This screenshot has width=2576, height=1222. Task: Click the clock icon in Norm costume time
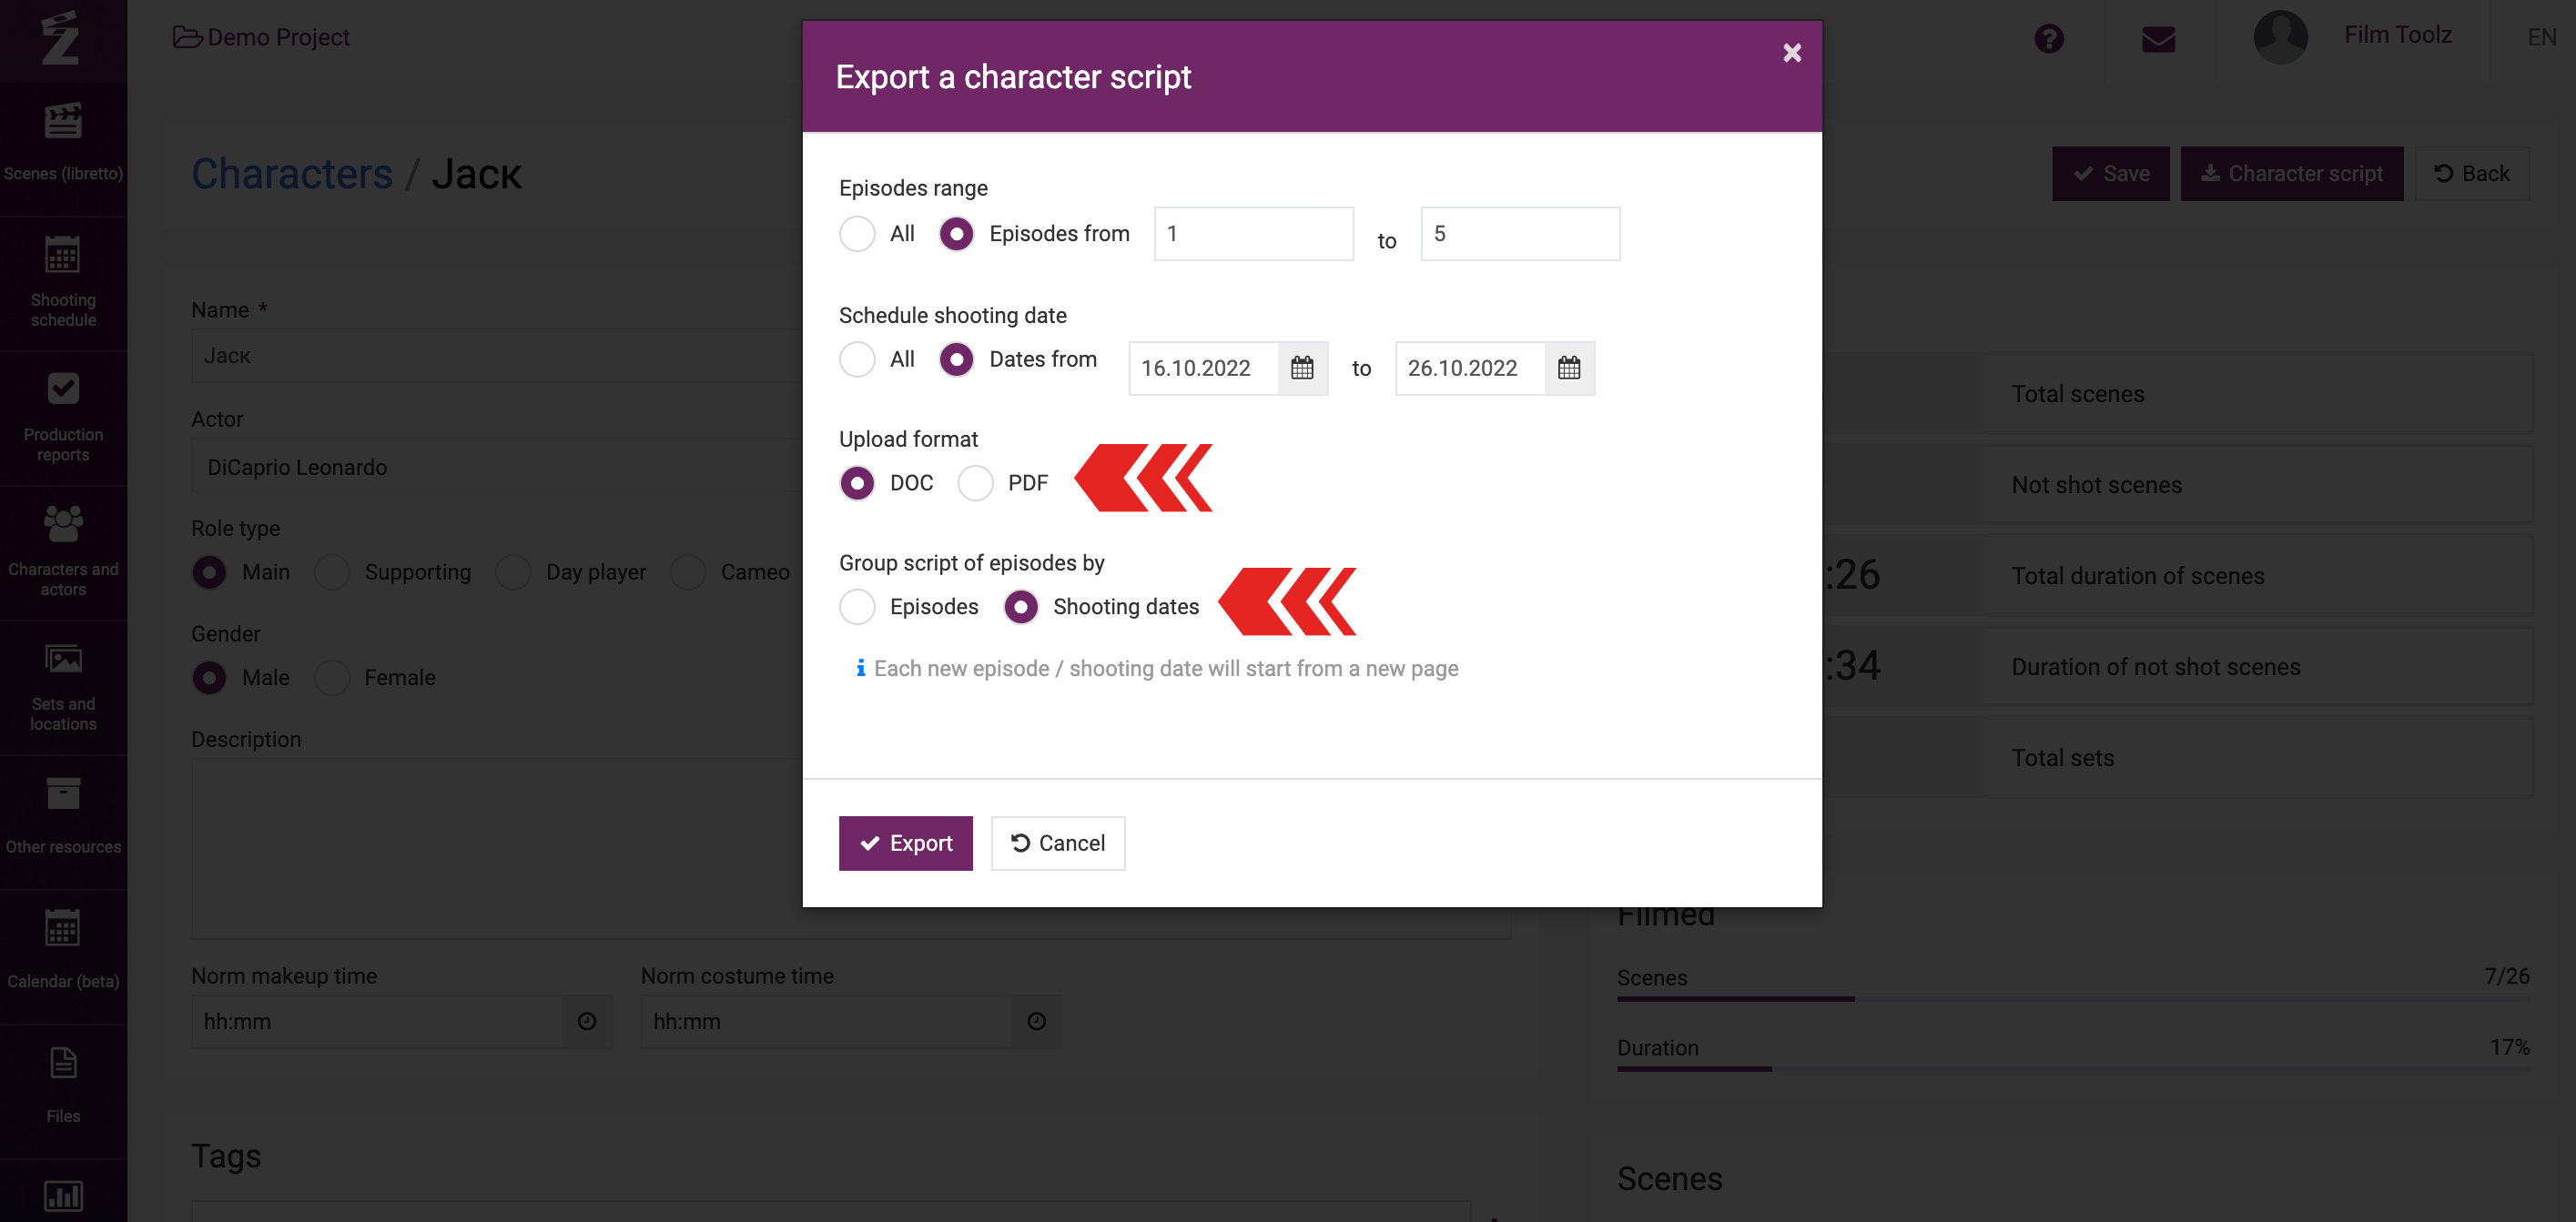1037,1021
